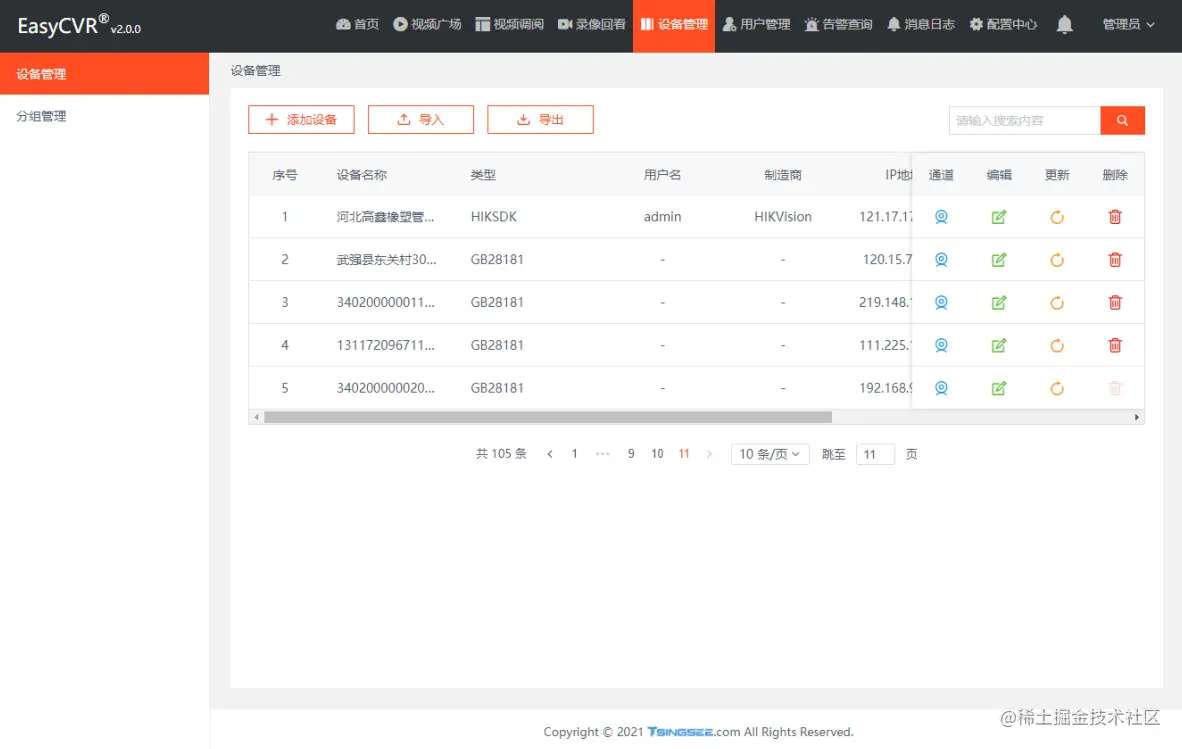Screen dimensions: 1182x749
Task: Open the 配置中心 menu
Action: [x=1003, y=25]
